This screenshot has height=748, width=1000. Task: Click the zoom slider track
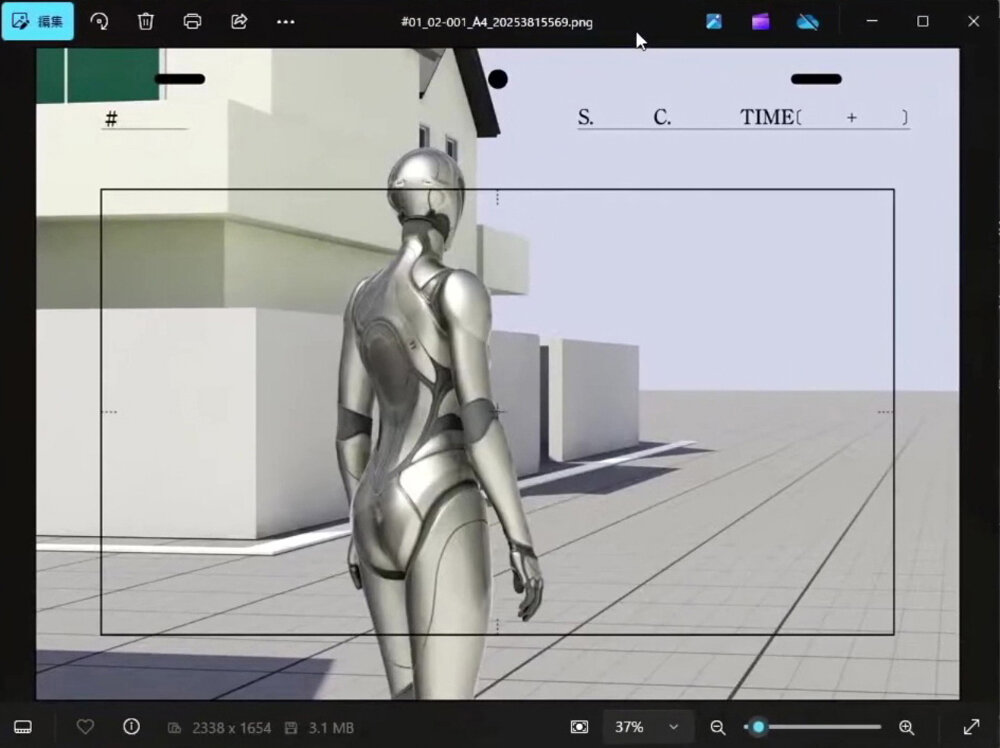pyautogui.click(x=820, y=727)
